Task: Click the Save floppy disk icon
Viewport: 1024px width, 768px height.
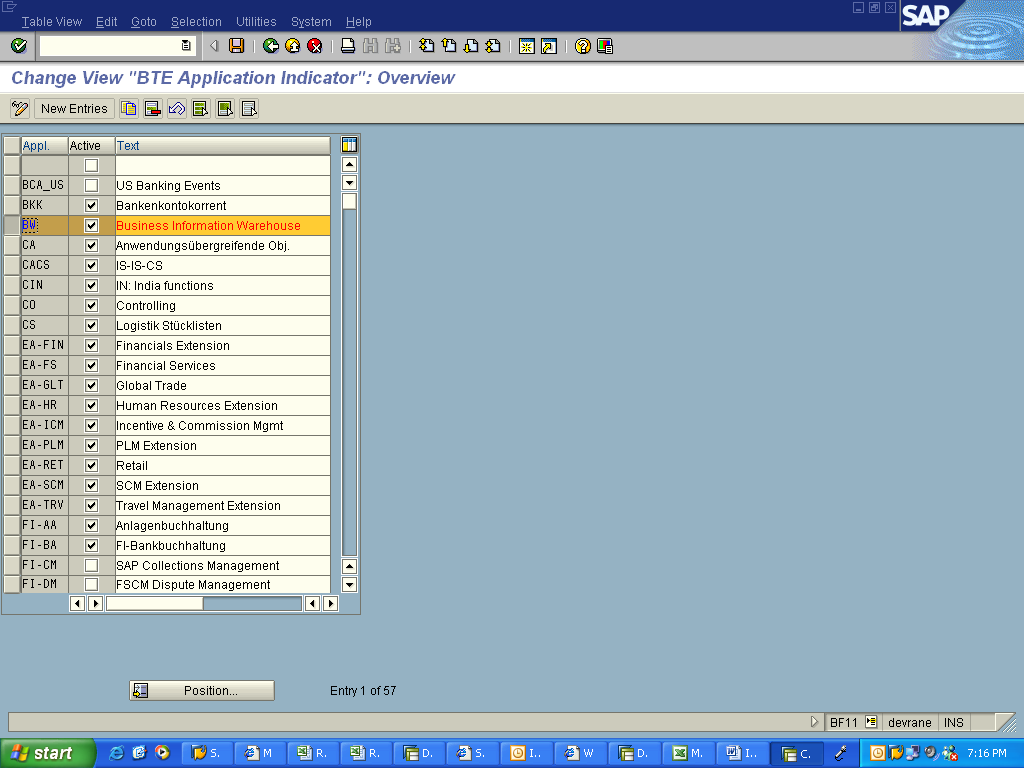Action: click(x=236, y=46)
